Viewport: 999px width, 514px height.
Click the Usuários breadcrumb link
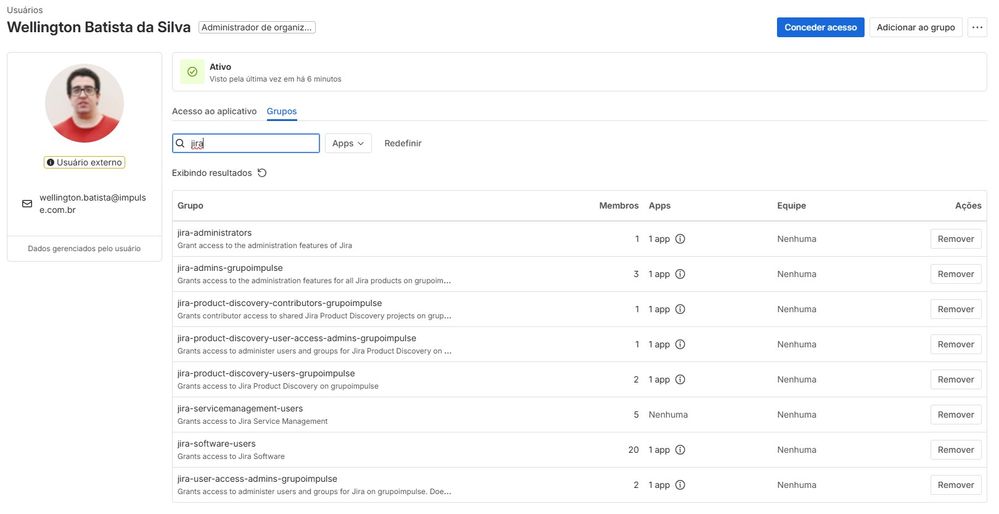point(25,10)
